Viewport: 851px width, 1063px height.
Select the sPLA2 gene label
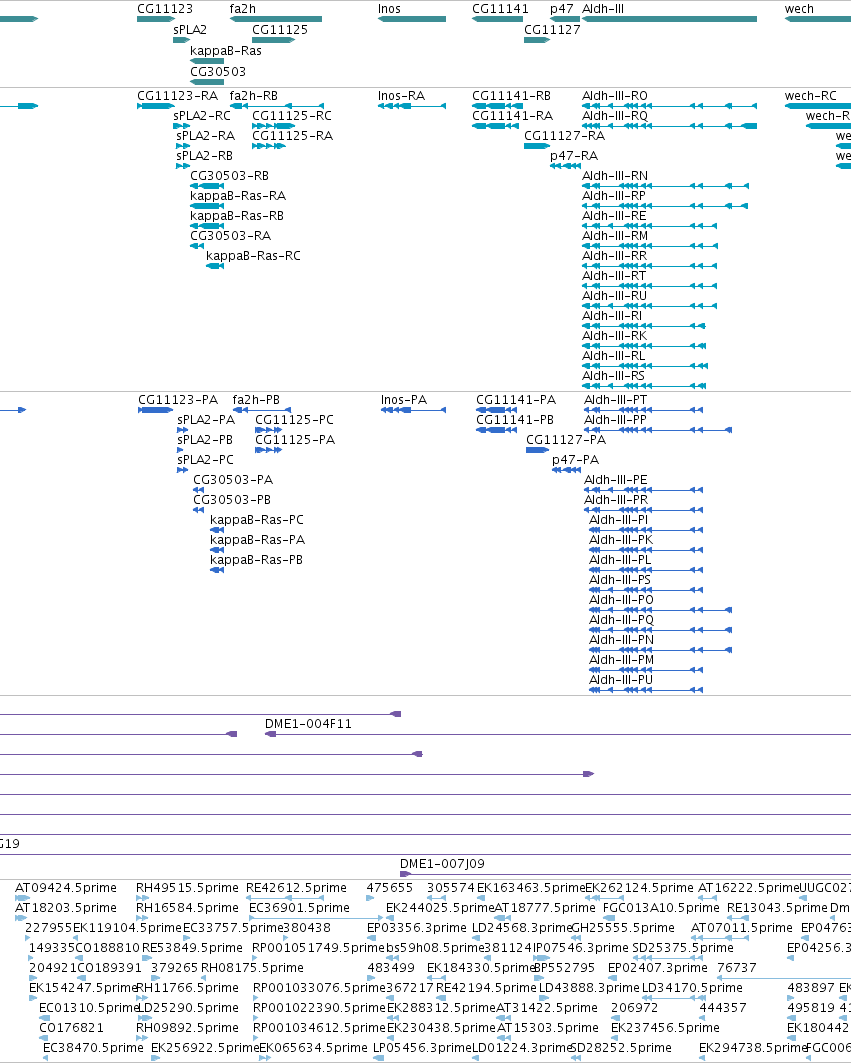click(190, 30)
